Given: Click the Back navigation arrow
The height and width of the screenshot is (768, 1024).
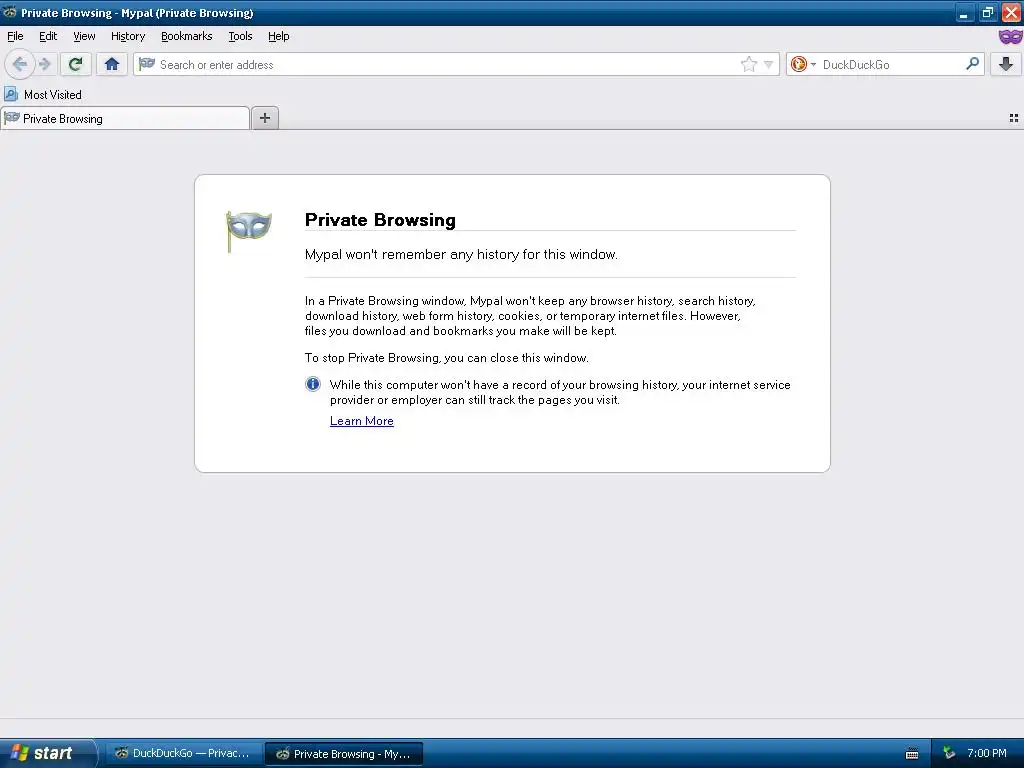Looking at the screenshot, I should [20, 64].
